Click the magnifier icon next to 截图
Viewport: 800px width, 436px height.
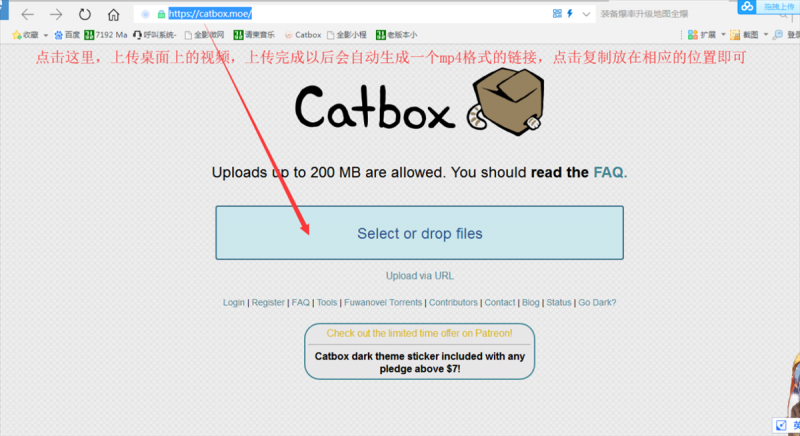click(x=778, y=35)
